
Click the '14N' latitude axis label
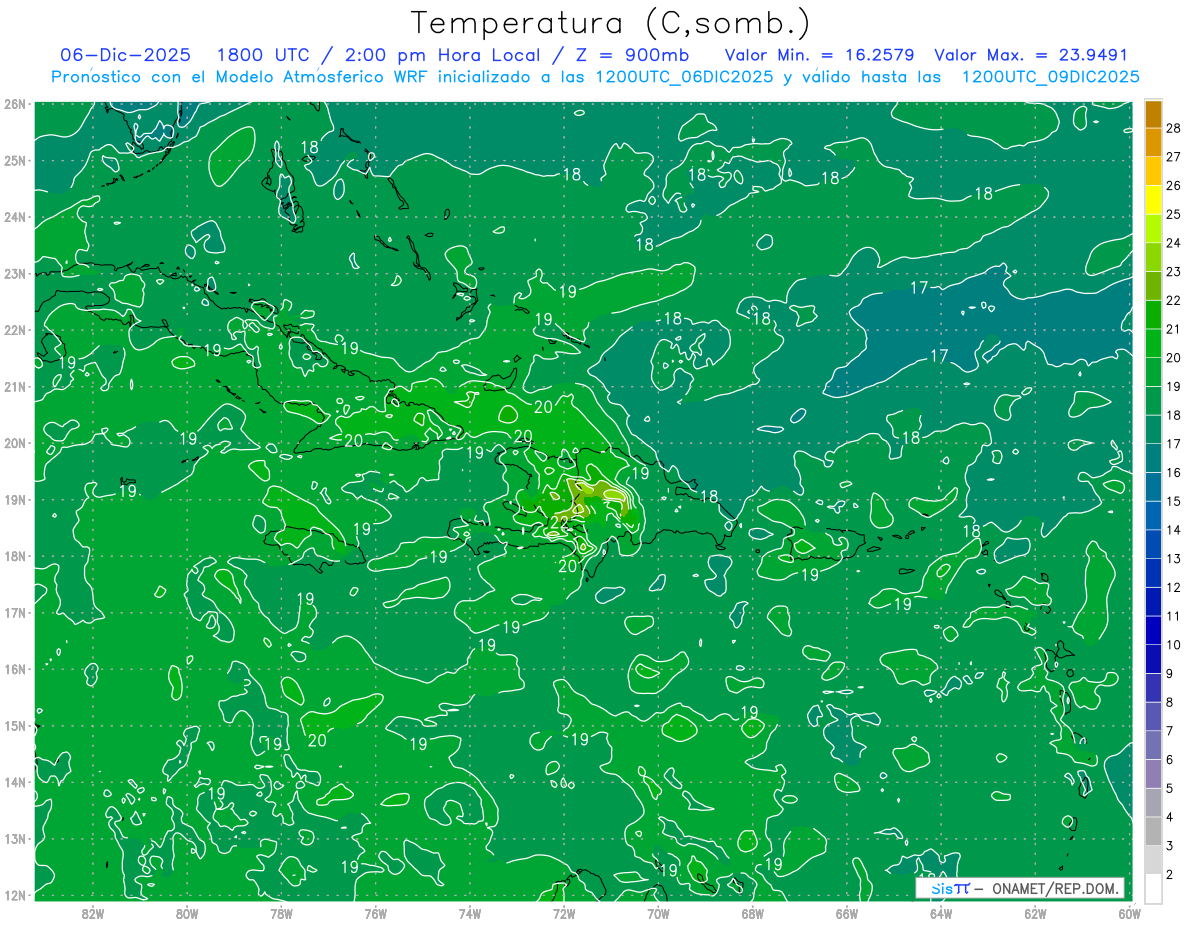pos(15,782)
